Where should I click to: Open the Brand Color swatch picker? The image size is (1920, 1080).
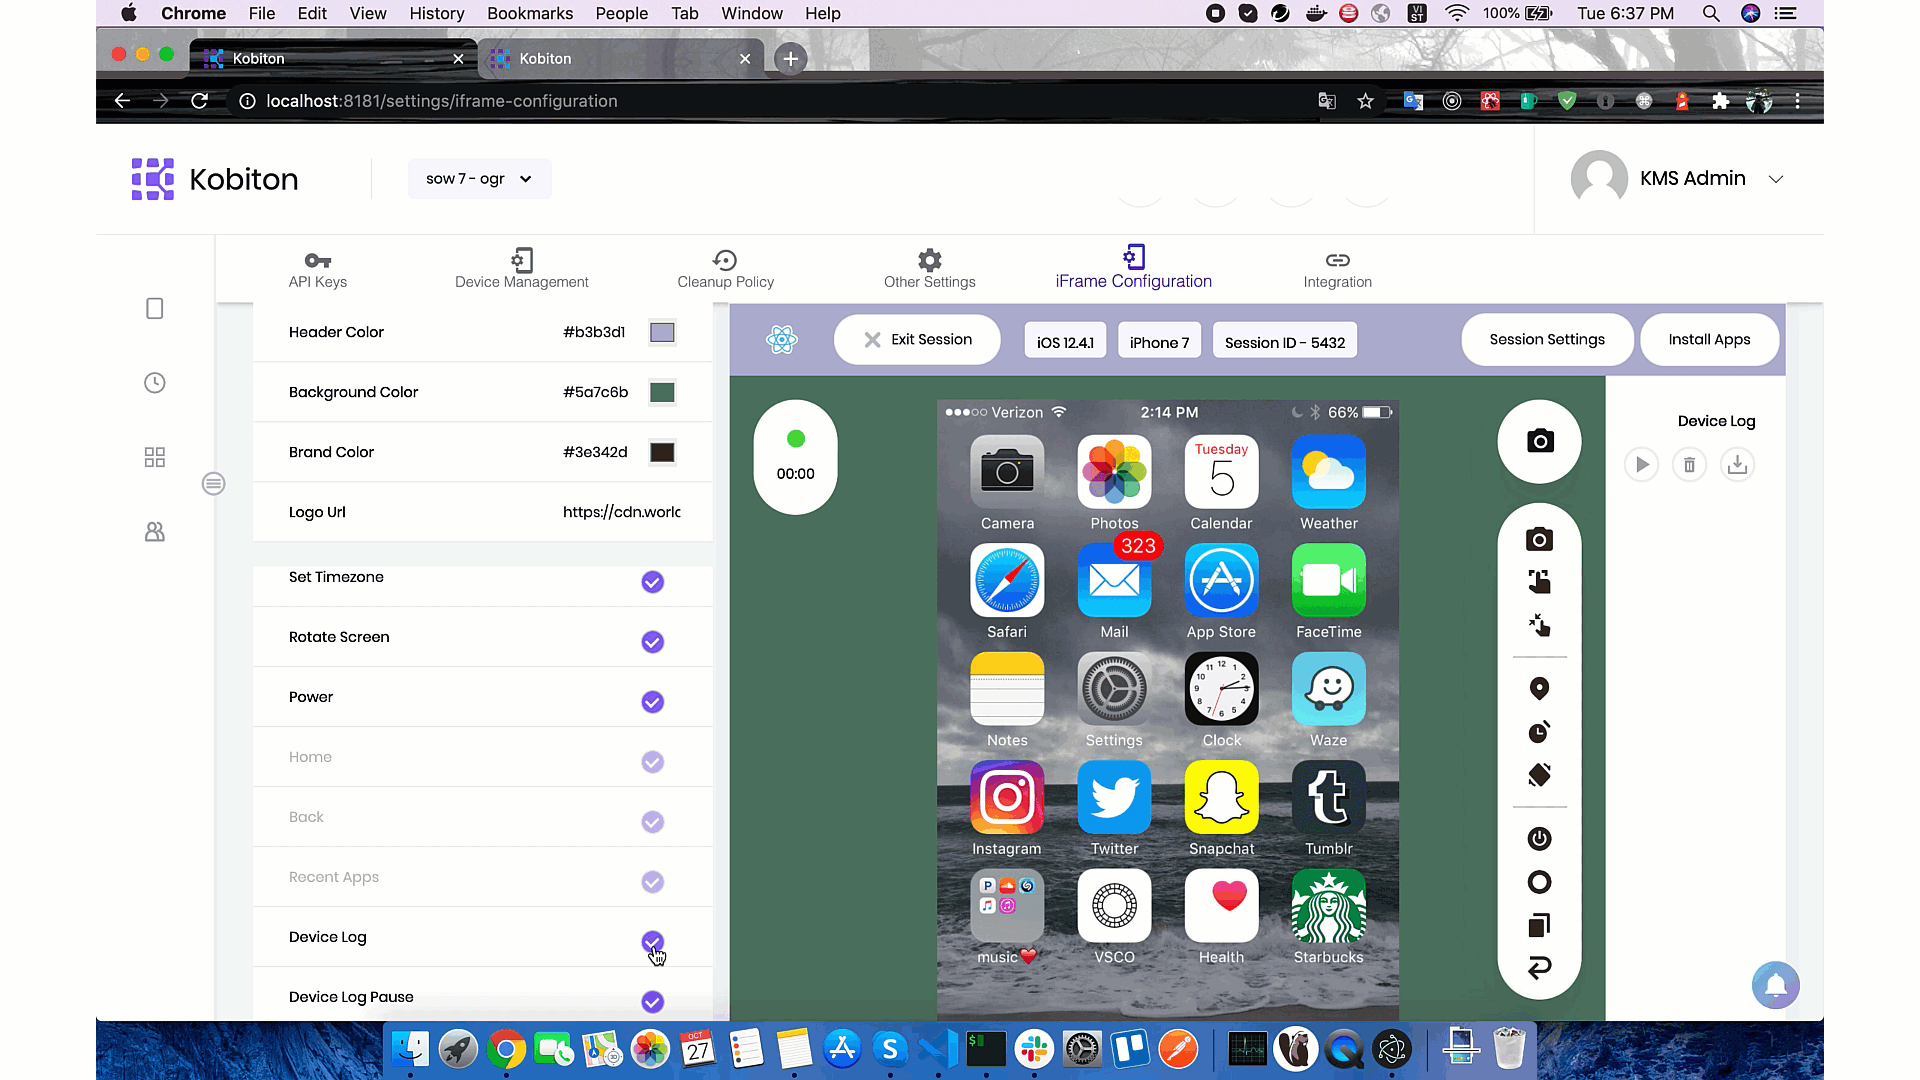[x=662, y=452]
